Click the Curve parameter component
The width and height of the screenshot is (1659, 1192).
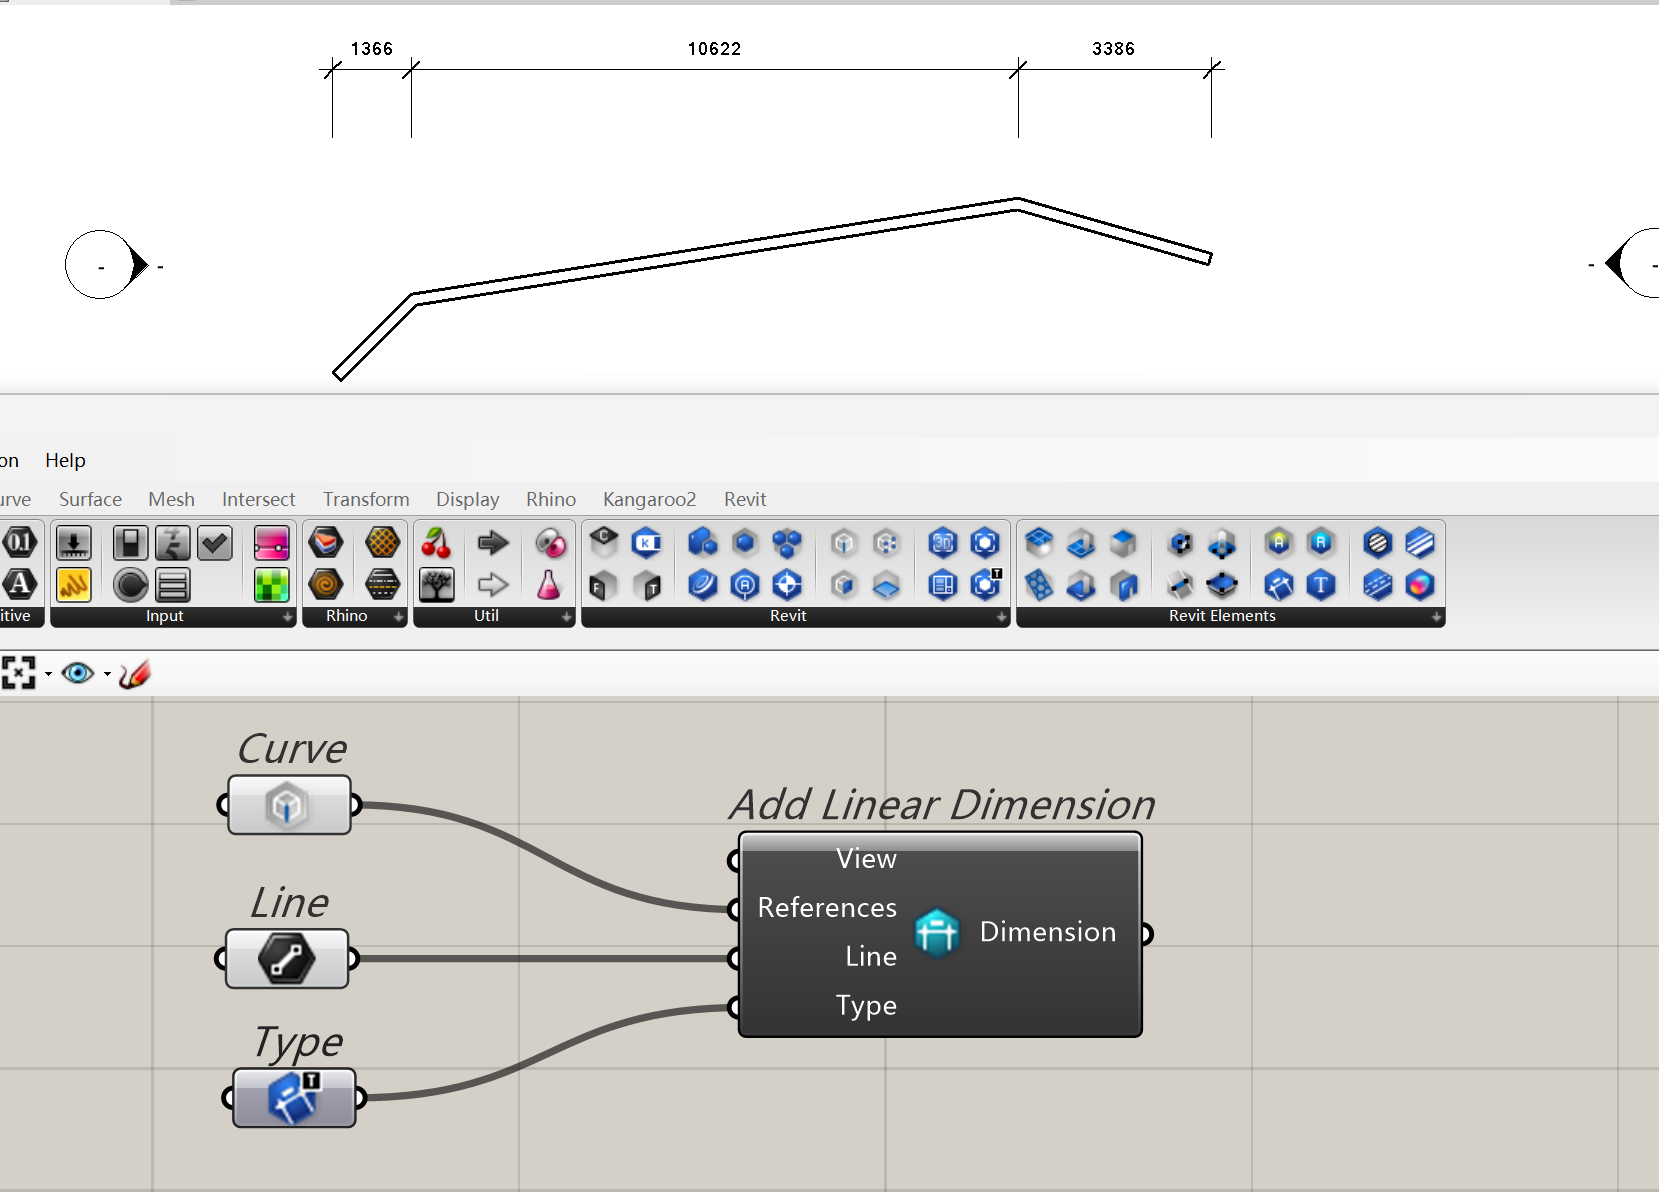pyautogui.click(x=288, y=805)
